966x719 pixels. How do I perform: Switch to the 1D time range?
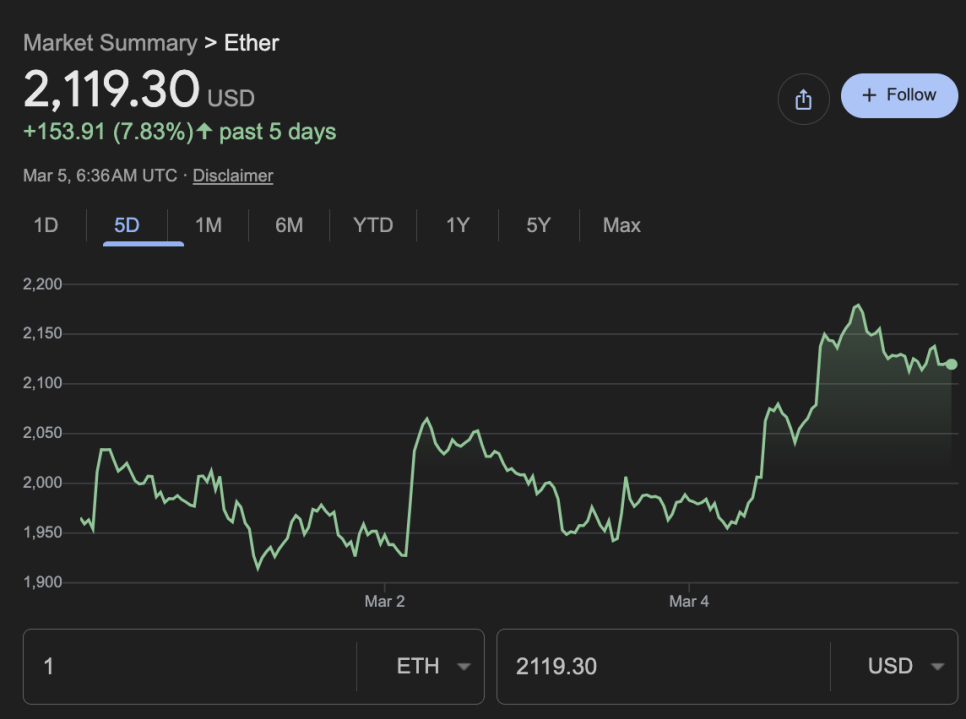46,225
